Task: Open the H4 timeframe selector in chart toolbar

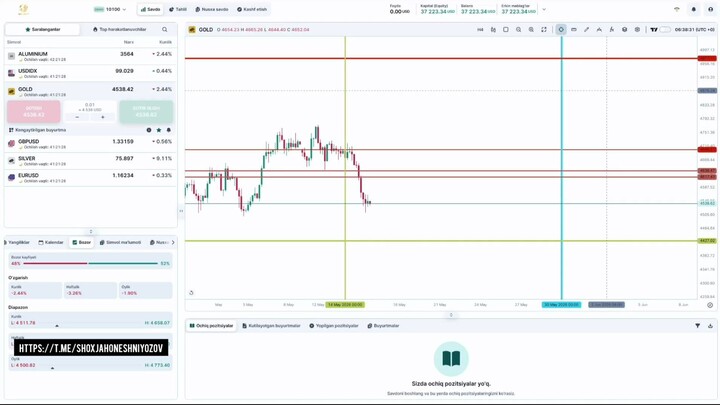Action: [480, 29]
